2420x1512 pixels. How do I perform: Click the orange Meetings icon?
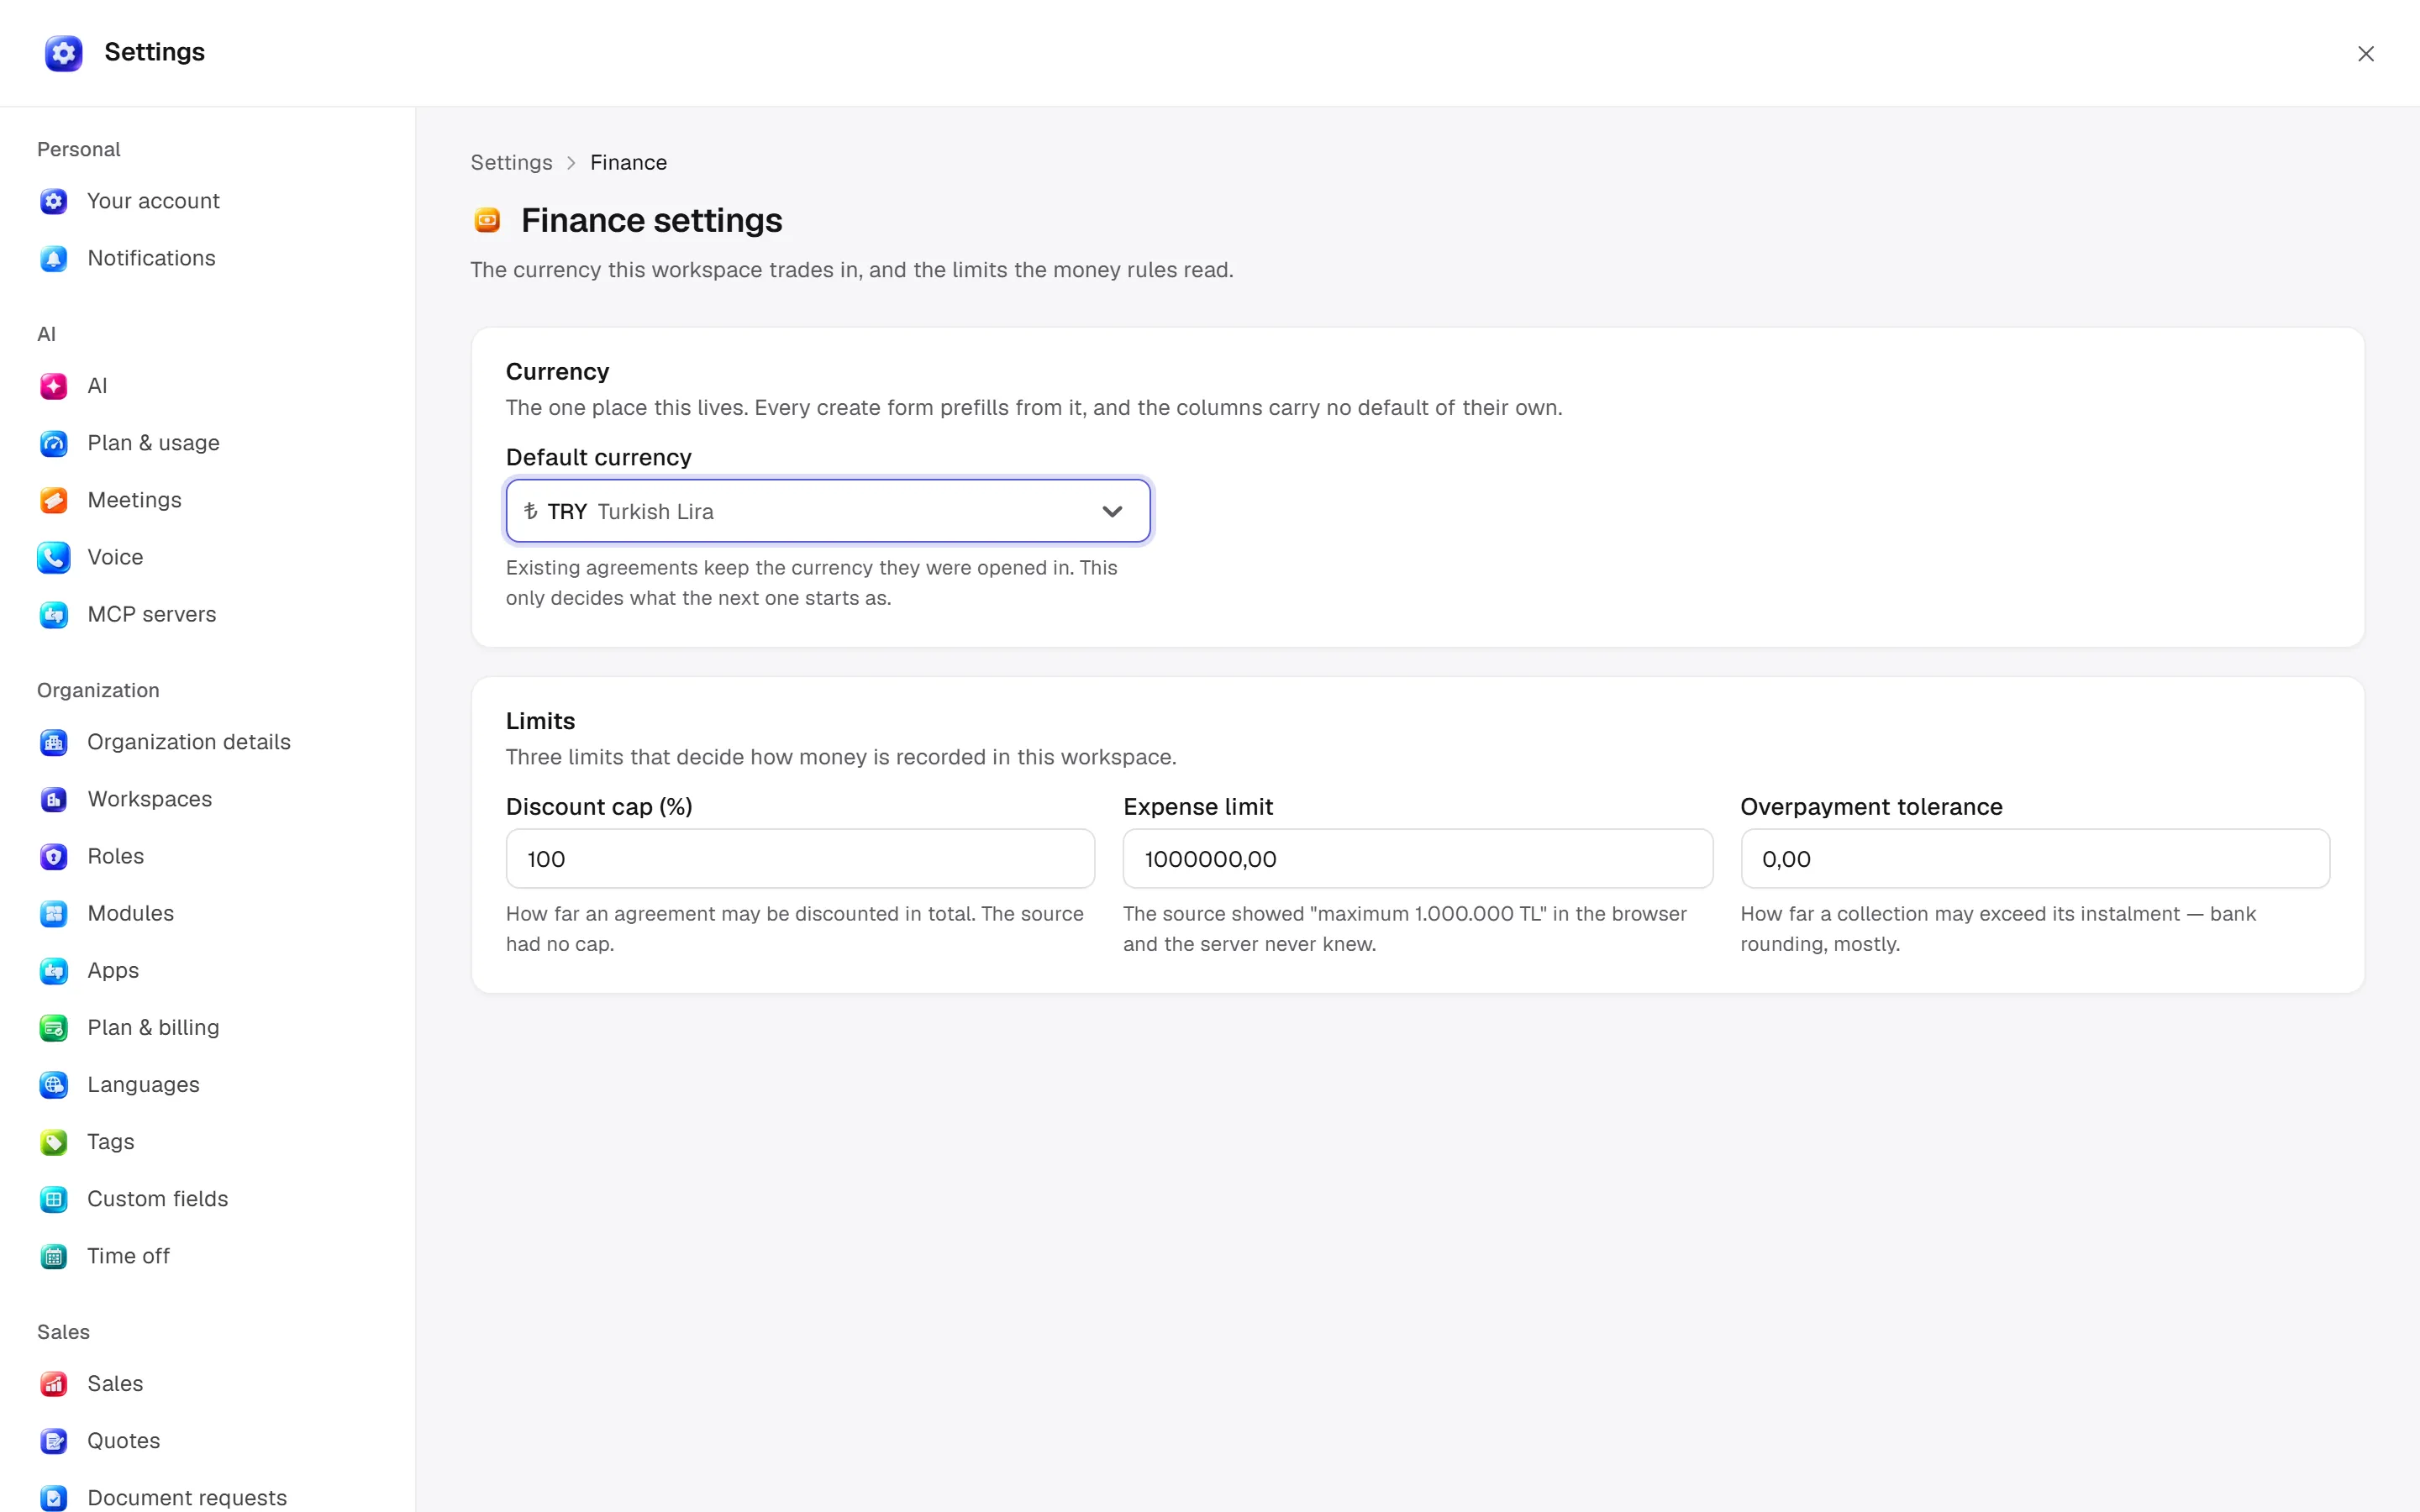point(54,500)
